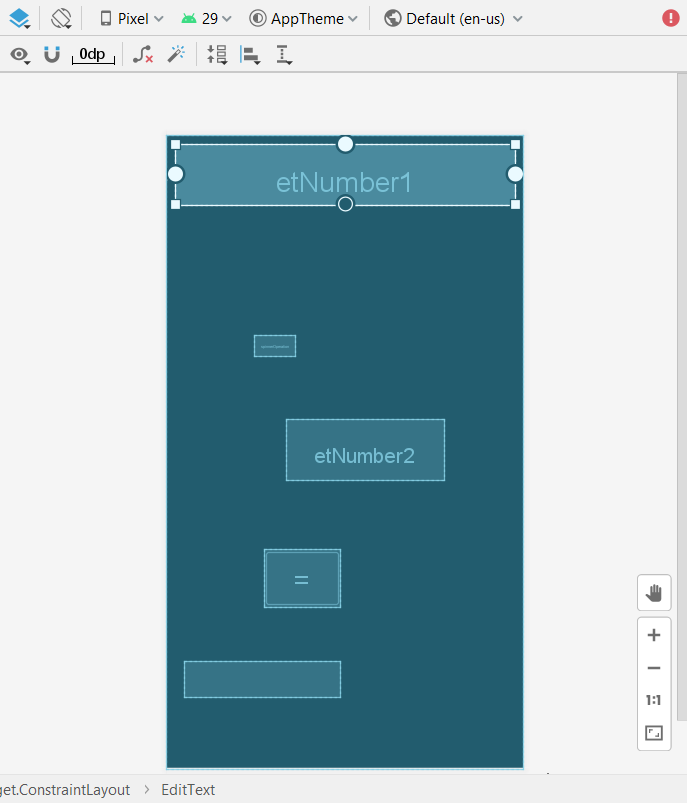Click the zoom in plus button
Screen dimensions: 687x803
click(x=654, y=635)
